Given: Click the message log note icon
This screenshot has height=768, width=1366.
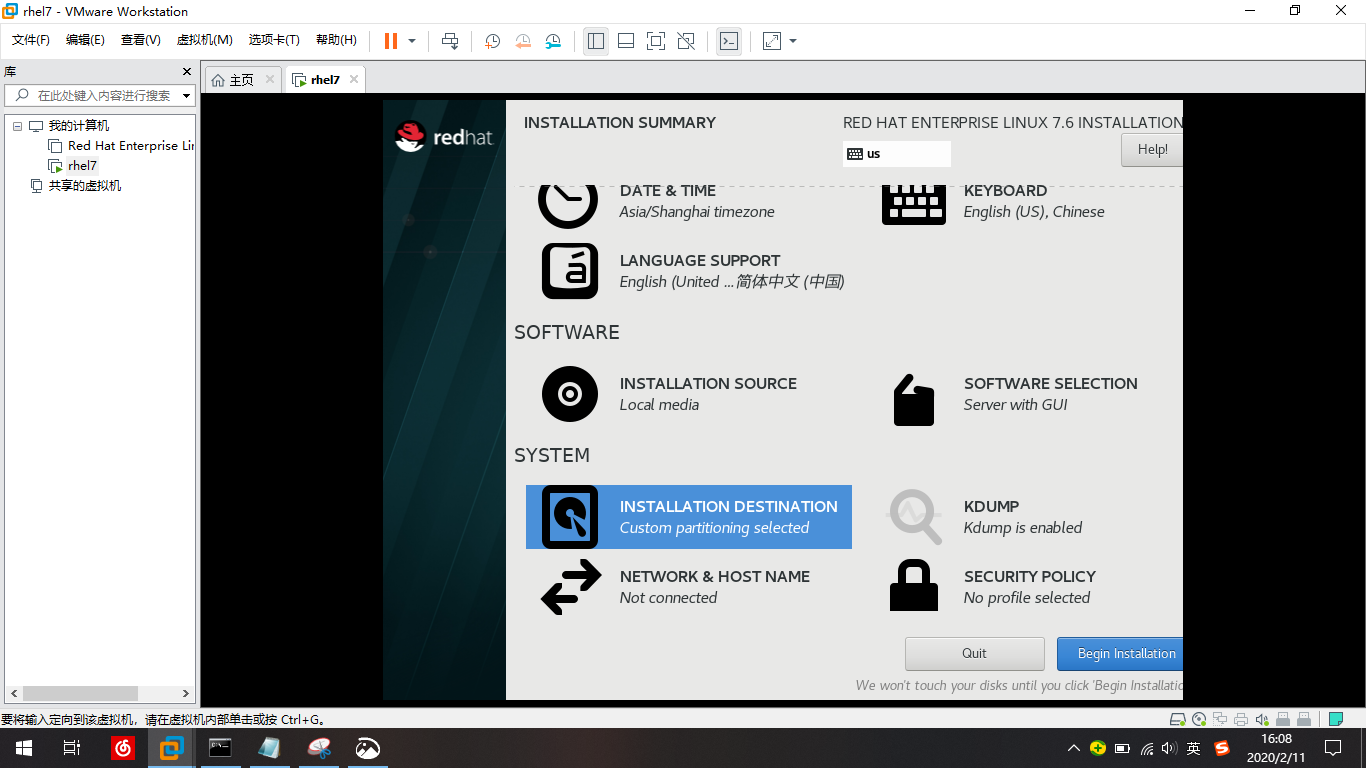Looking at the screenshot, I should coord(1335,719).
